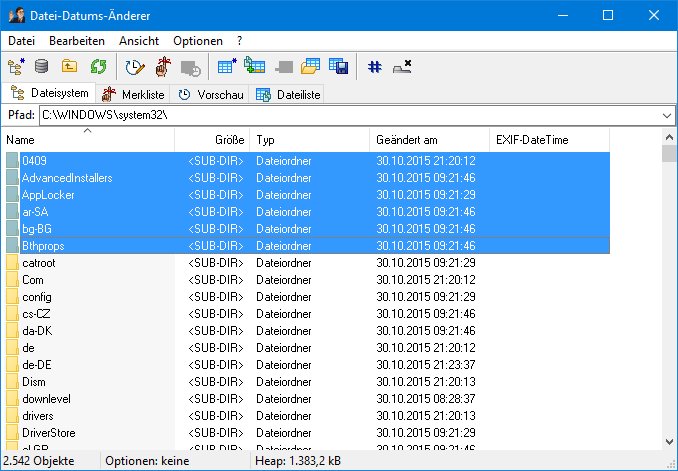Open the Optionen menu
Screen dimensions: 678x471
tap(198, 41)
